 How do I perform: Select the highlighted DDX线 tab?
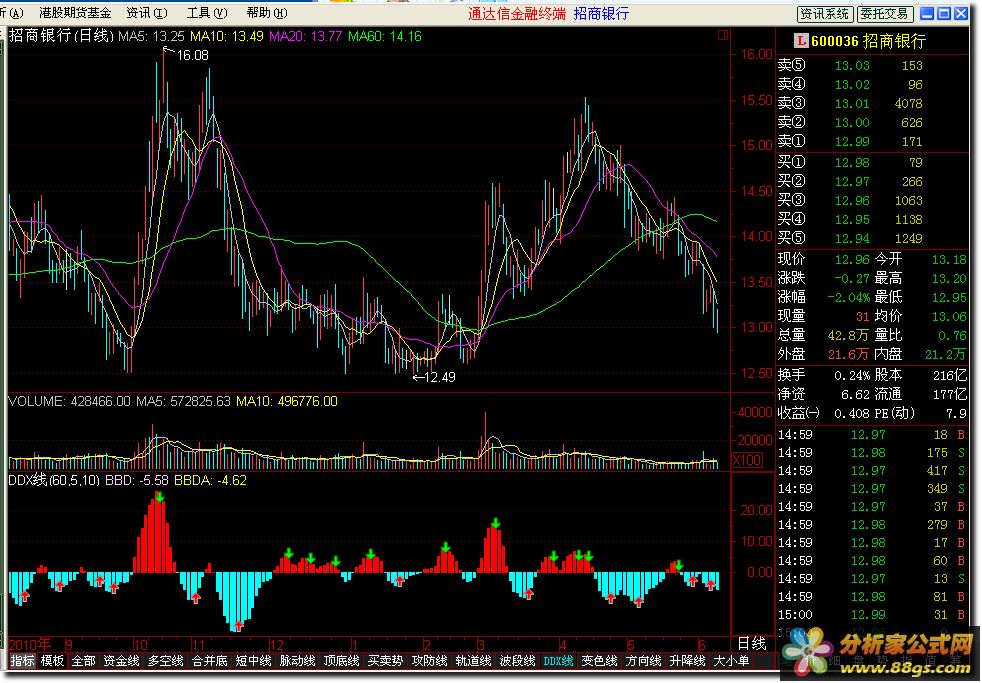click(559, 660)
